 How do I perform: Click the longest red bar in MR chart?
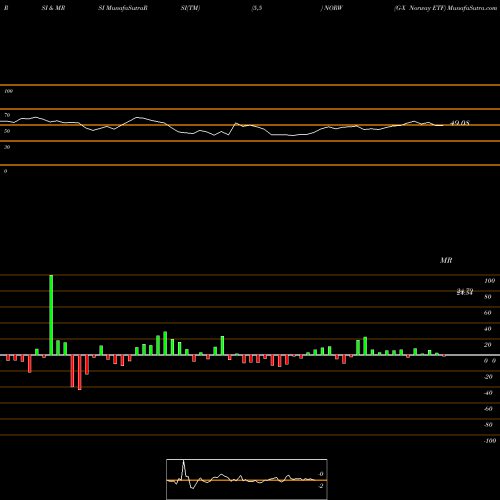(80, 372)
